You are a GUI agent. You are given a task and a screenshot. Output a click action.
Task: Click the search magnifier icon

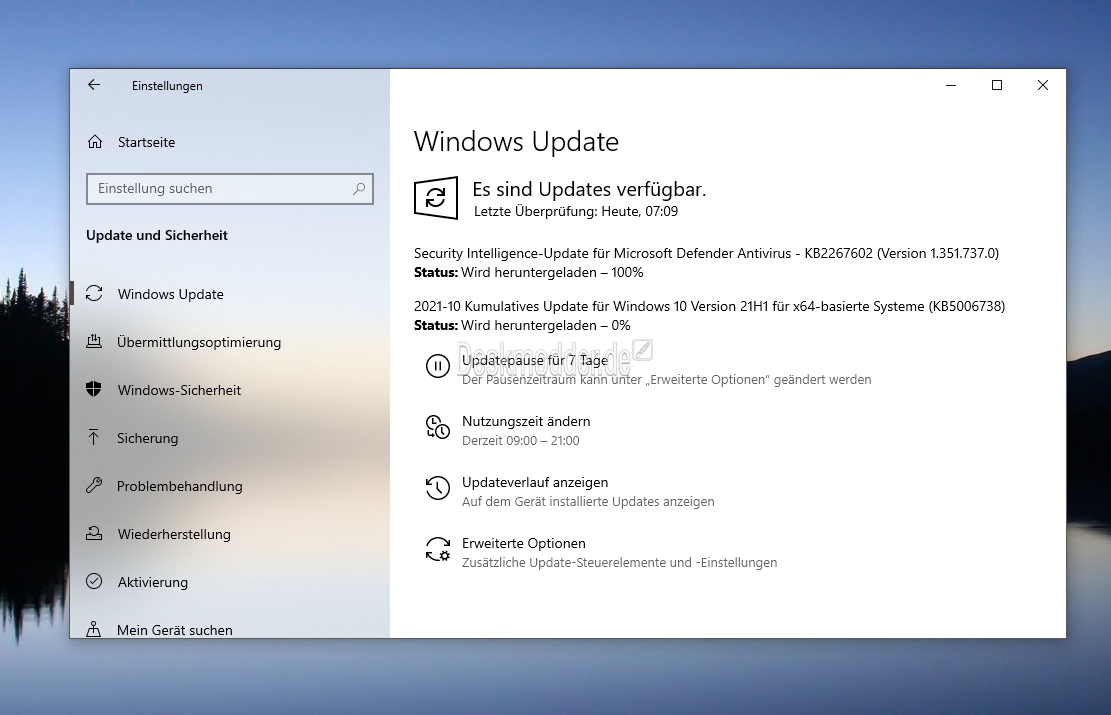pyautogui.click(x=359, y=188)
